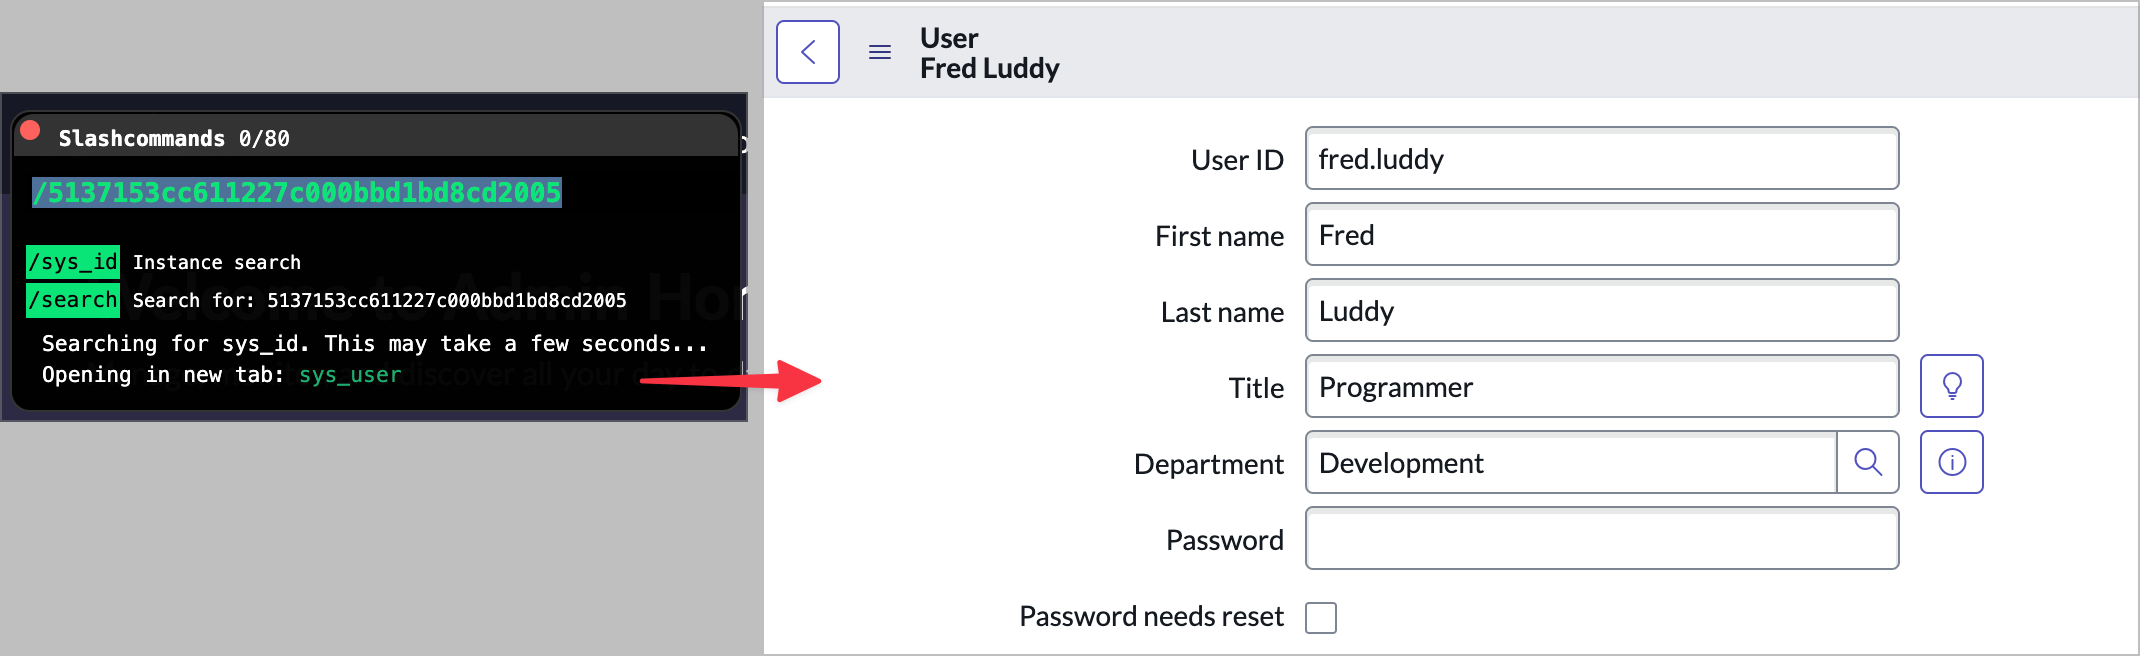
Task: Select the Fred Luddy record title text
Action: coord(989,68)
